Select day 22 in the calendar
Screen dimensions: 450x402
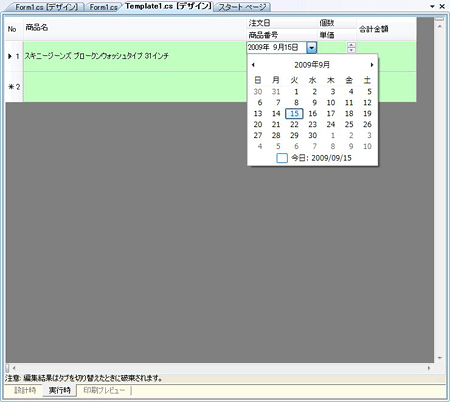[294, 124]
